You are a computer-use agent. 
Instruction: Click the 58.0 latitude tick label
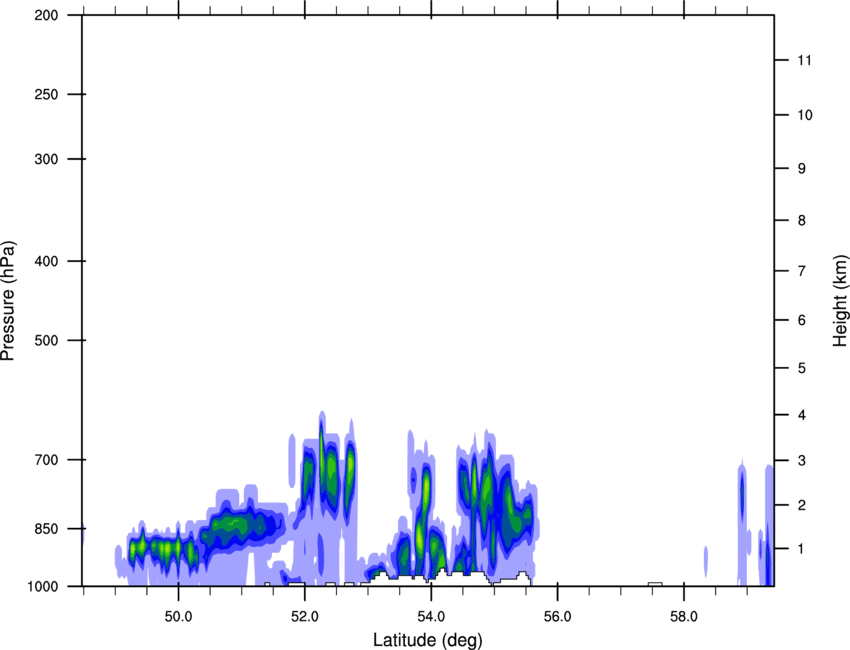click(x=684, y=617)
